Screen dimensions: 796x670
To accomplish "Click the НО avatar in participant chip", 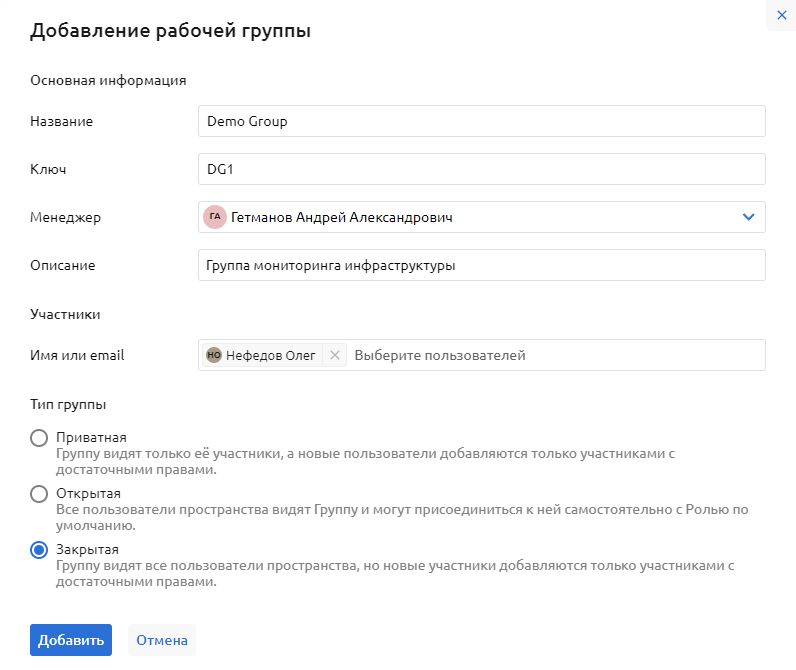I will (213, 355).
